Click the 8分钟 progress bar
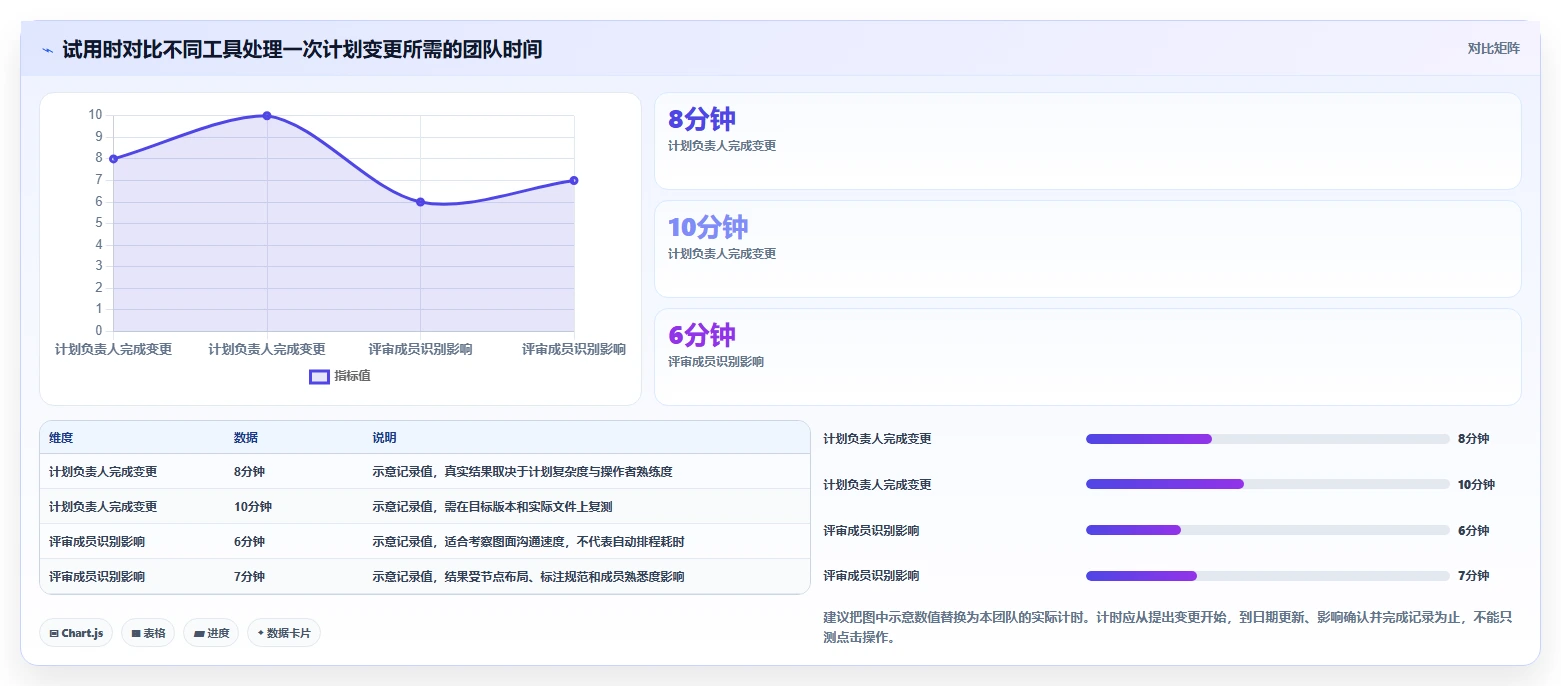The height and width of the screenshot is (686, 1561). pyautogui.click(x=1267, y=439)
